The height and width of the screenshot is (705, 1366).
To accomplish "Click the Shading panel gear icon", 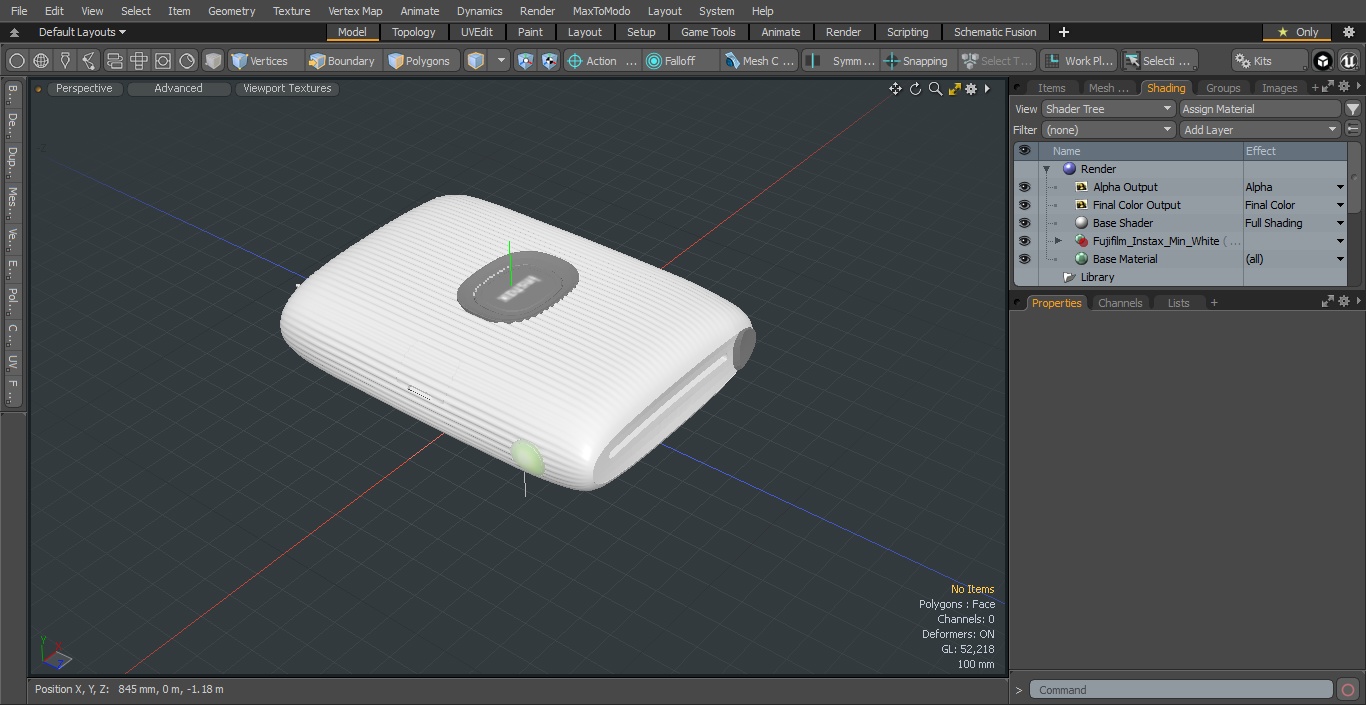I will 1344,88.
